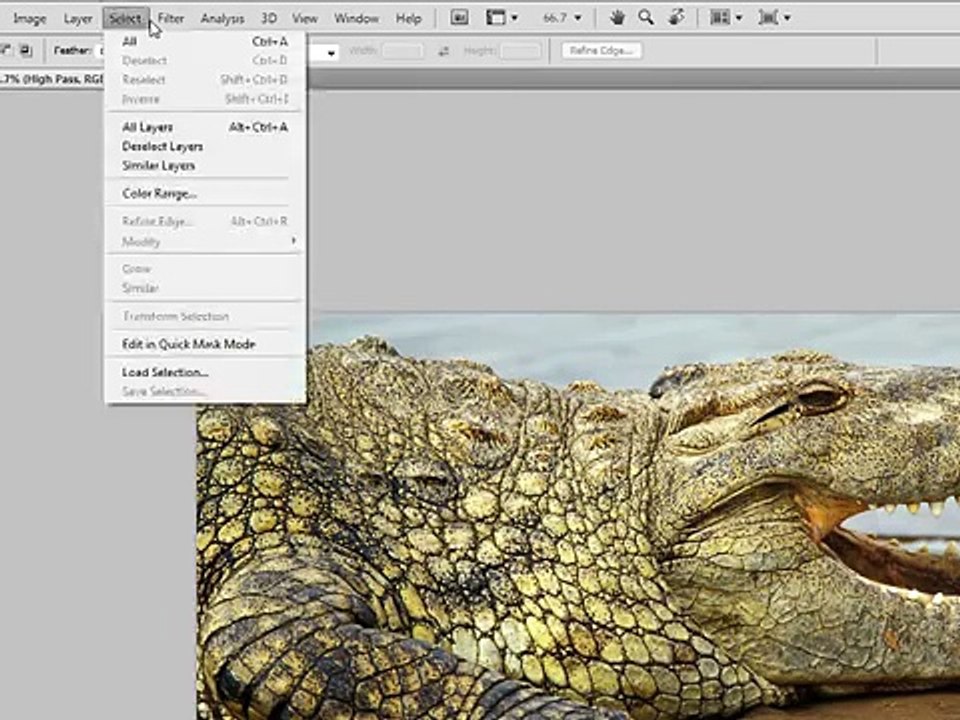Open the 3D menu
Image resolution: width=960 pixels, height=720 pixels.
268,19
